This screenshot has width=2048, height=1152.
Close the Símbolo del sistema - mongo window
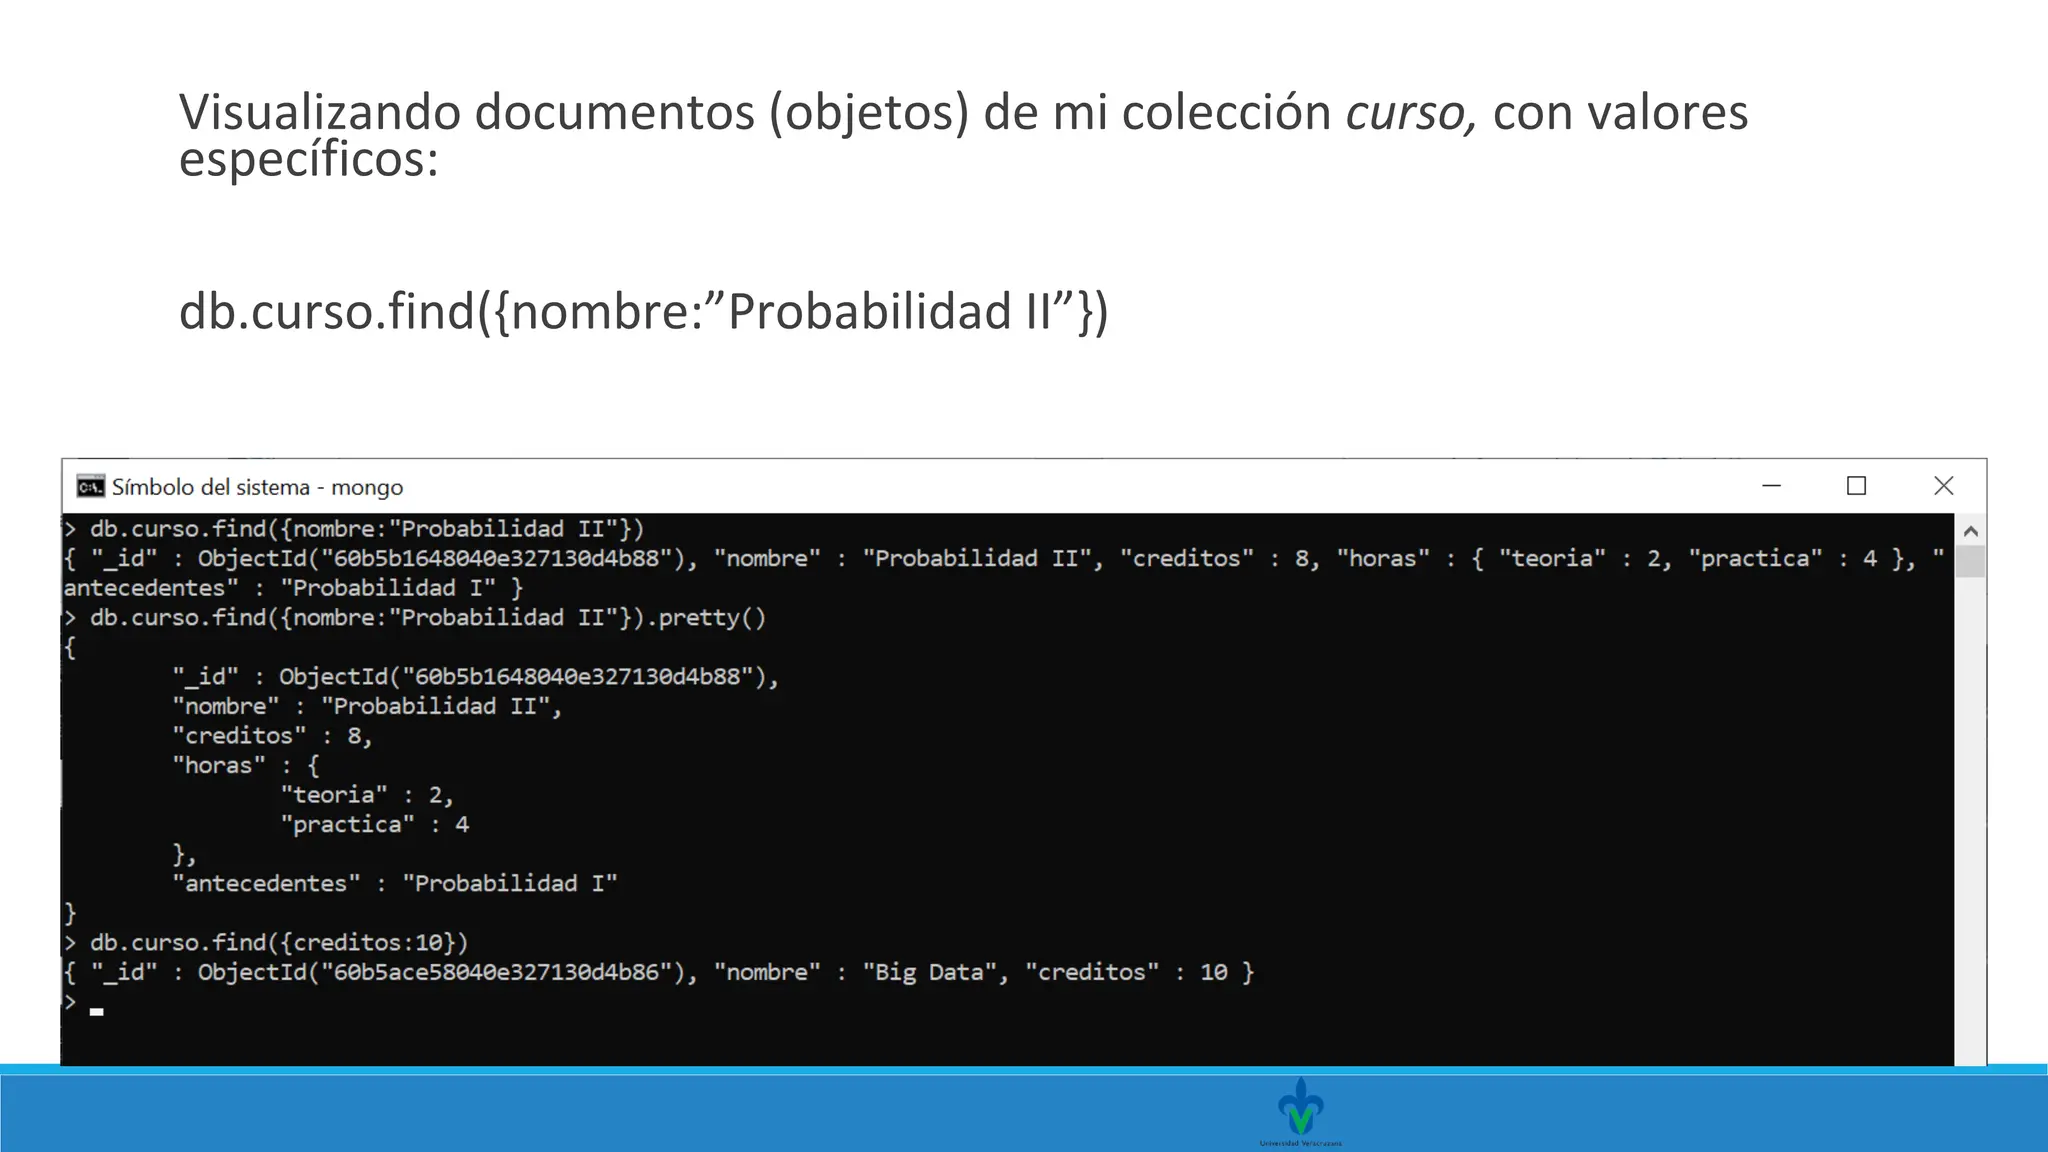pos(1943,486)
